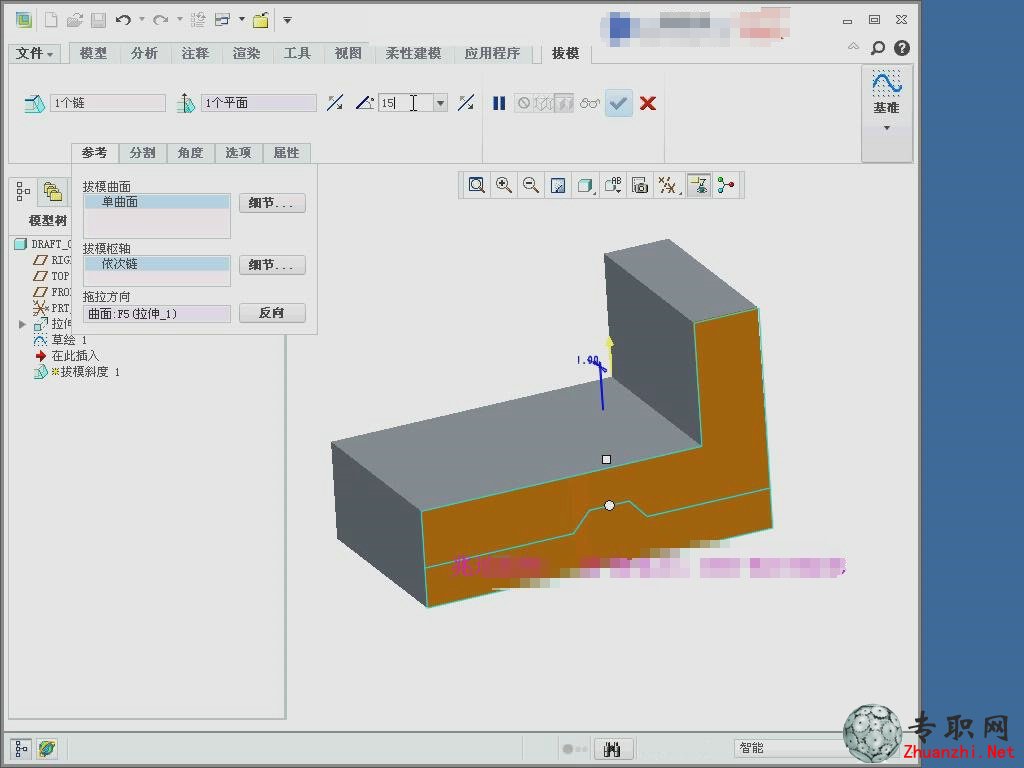
Task: Click the 1个平面 collector field
Action: click(259, 103)
